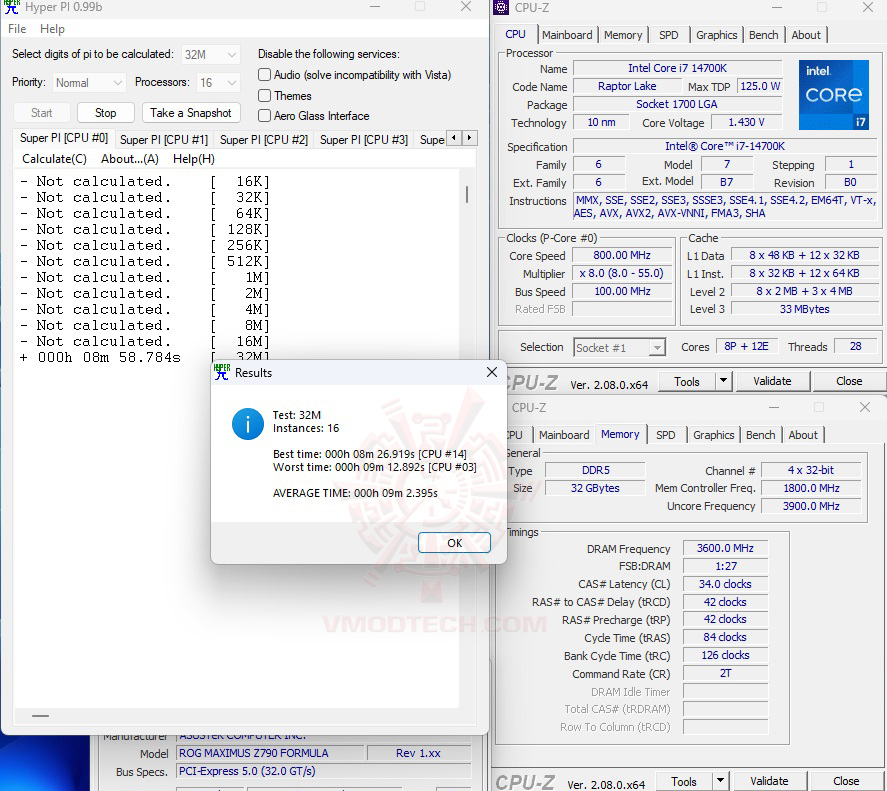The width and height of the screenshot is (887, 791).
Task: Click ROG MAXIMUS Z790 FORMULA model field
Action: click(x=270, y=753)
